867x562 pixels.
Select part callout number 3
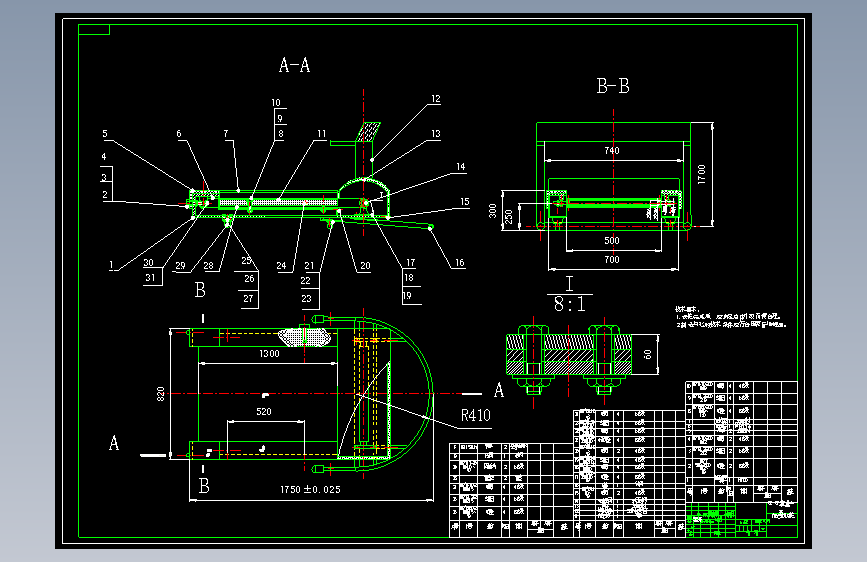(x=104, y=178)
